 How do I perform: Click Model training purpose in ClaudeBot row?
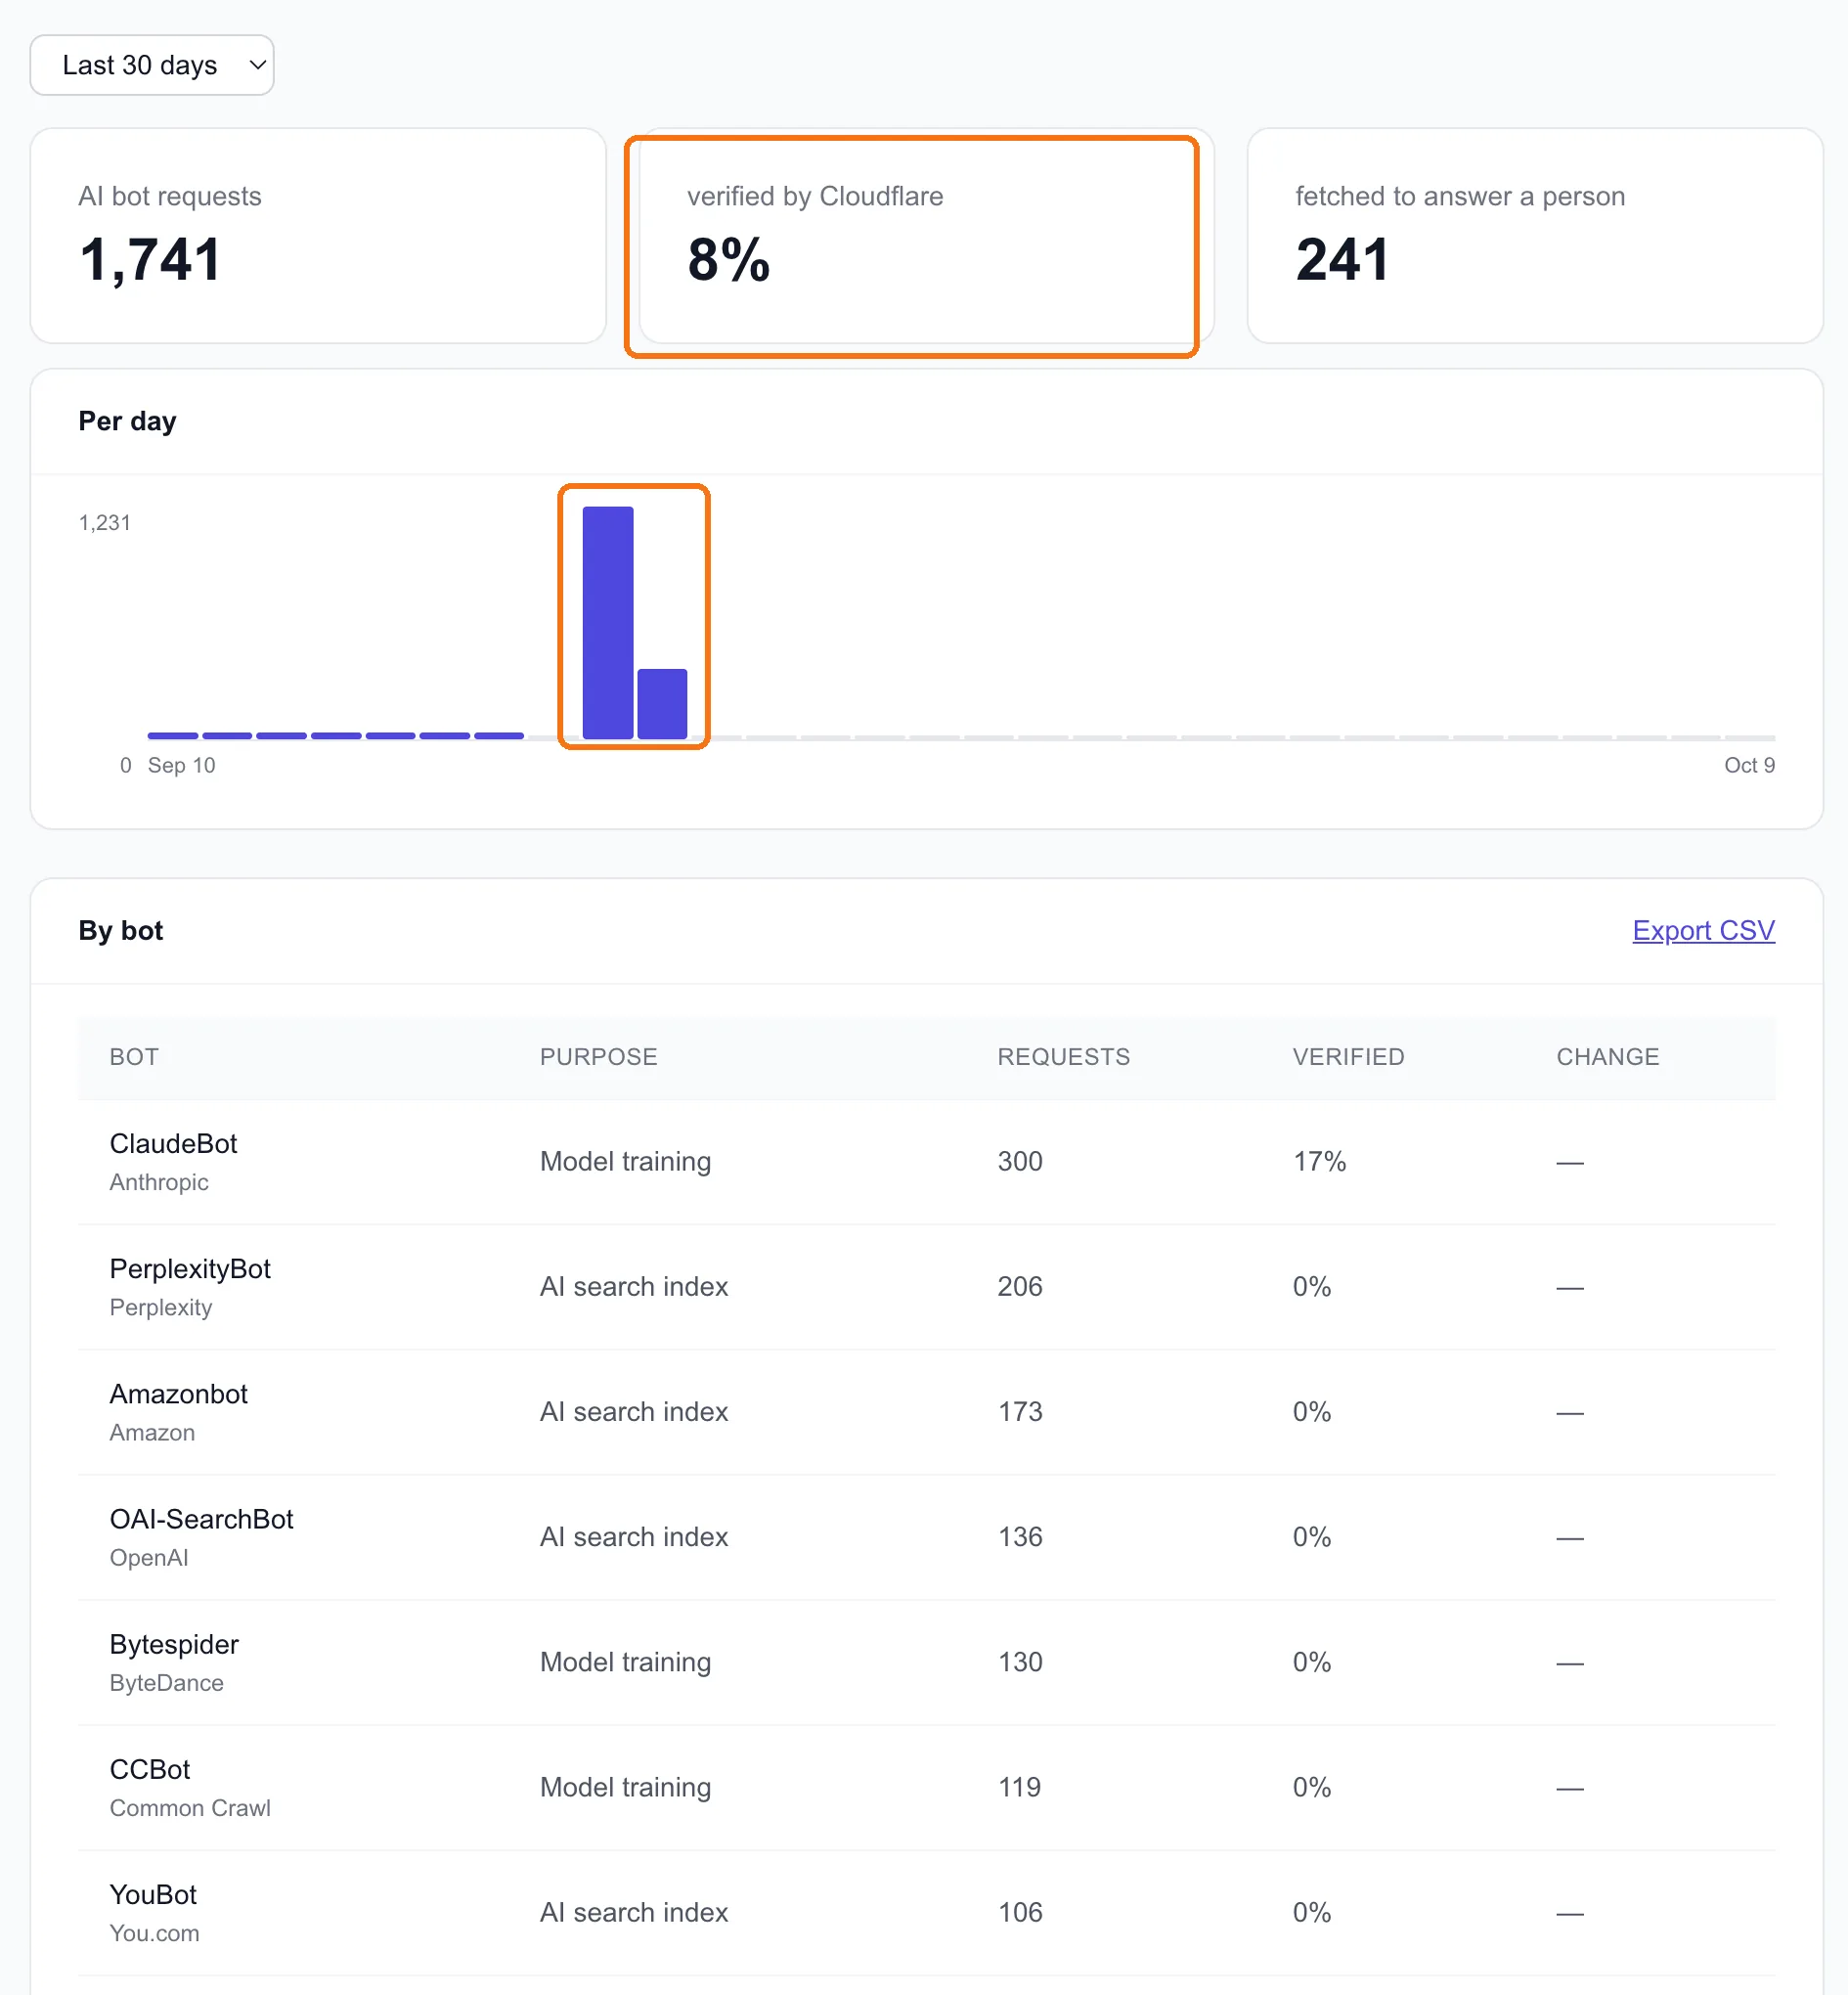[625, 1161]
